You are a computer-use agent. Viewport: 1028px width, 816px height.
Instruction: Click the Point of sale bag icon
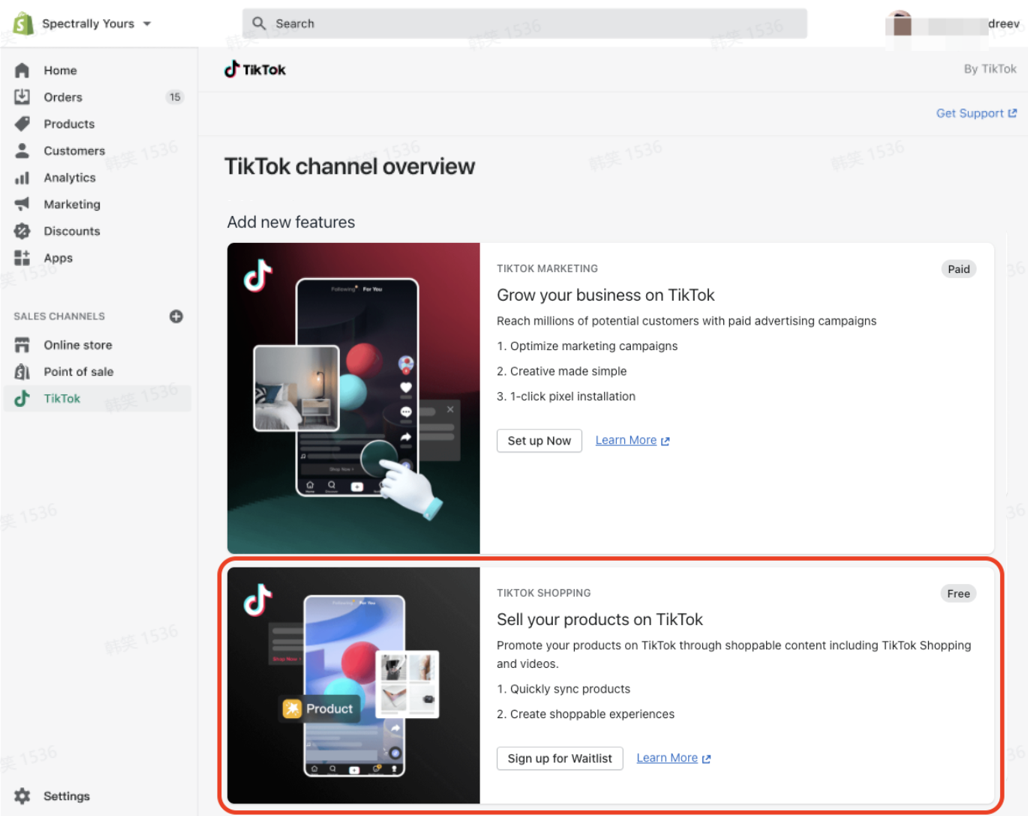22,372
